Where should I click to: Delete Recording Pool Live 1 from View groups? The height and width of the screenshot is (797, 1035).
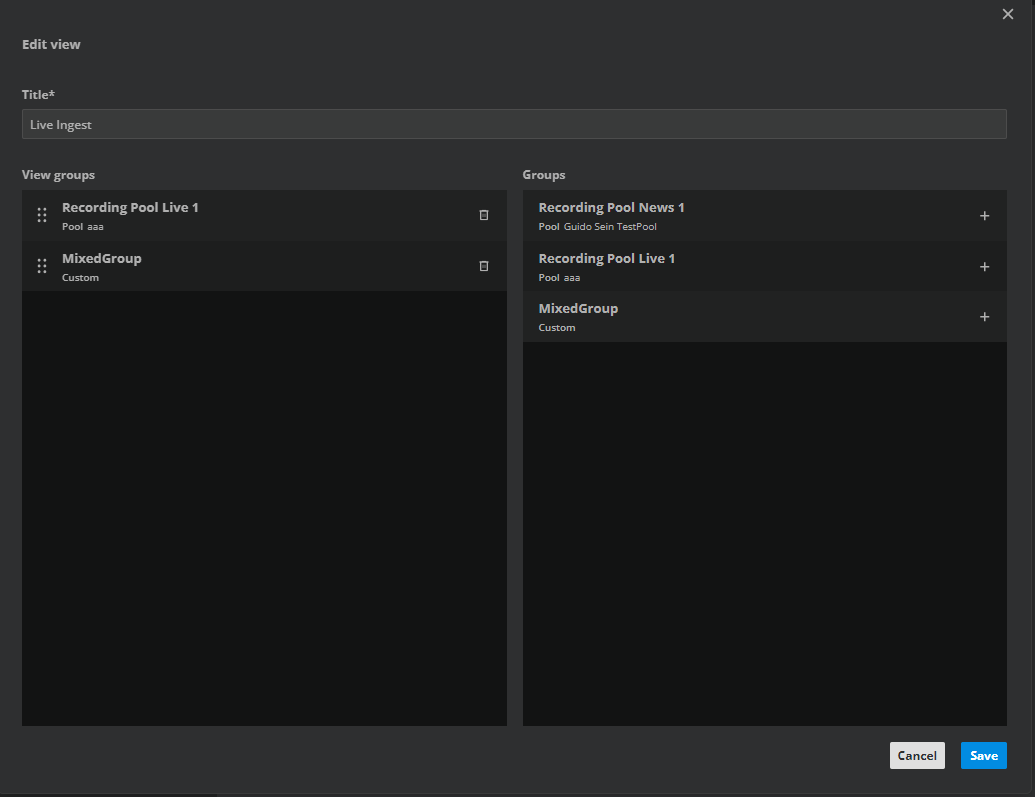484,215
